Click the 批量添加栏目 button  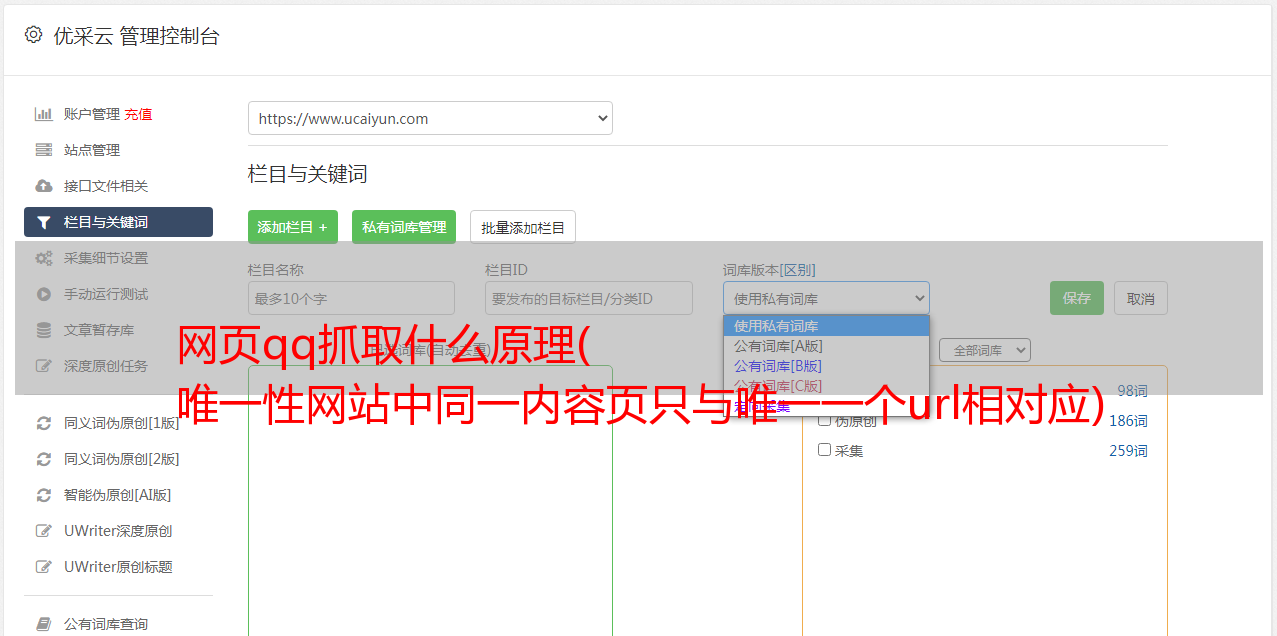click(x=523, y=227)
